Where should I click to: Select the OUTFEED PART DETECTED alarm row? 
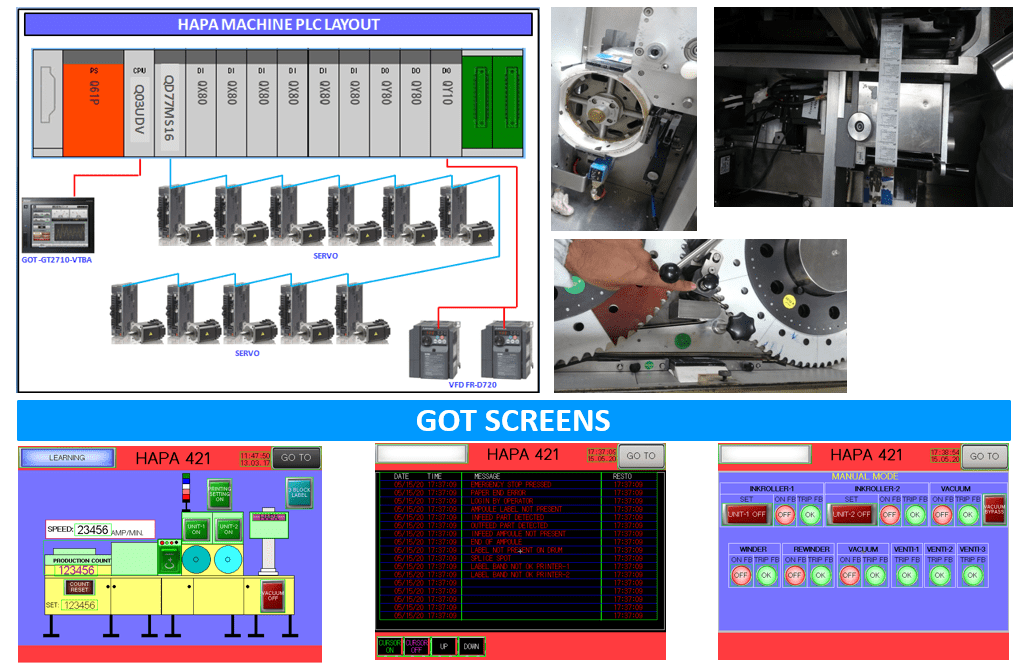click(x=520, y=525)
